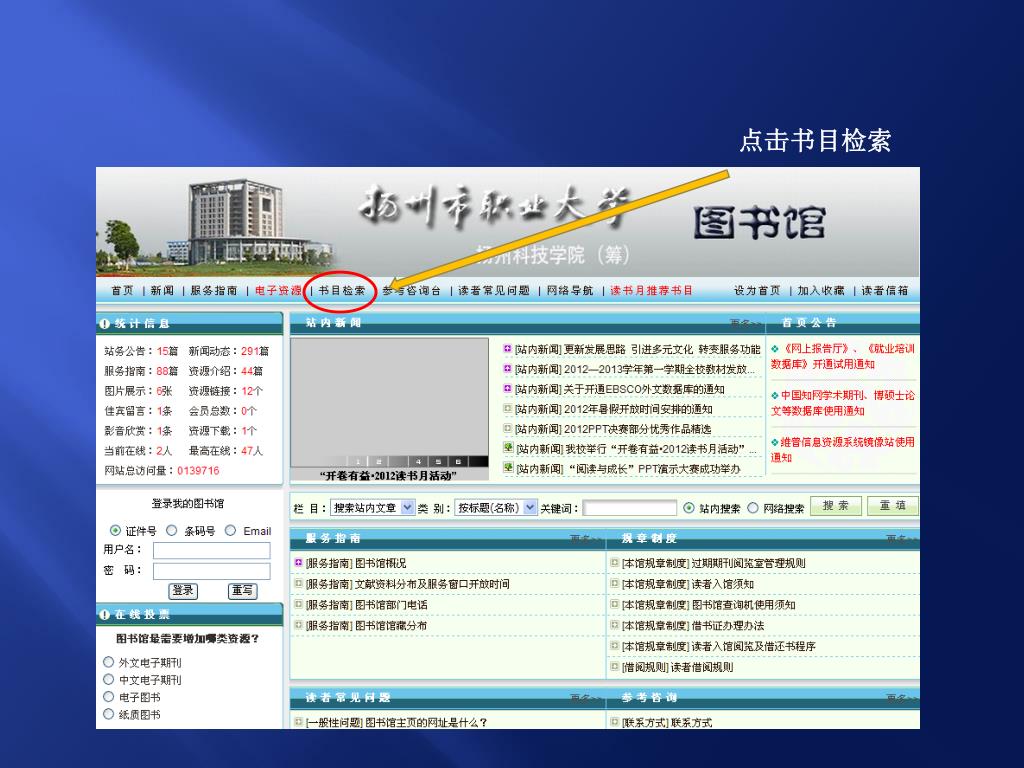1024x768 pixels.
Task: Select 中文电子期刊 poll option
Action: coord(108,680)
